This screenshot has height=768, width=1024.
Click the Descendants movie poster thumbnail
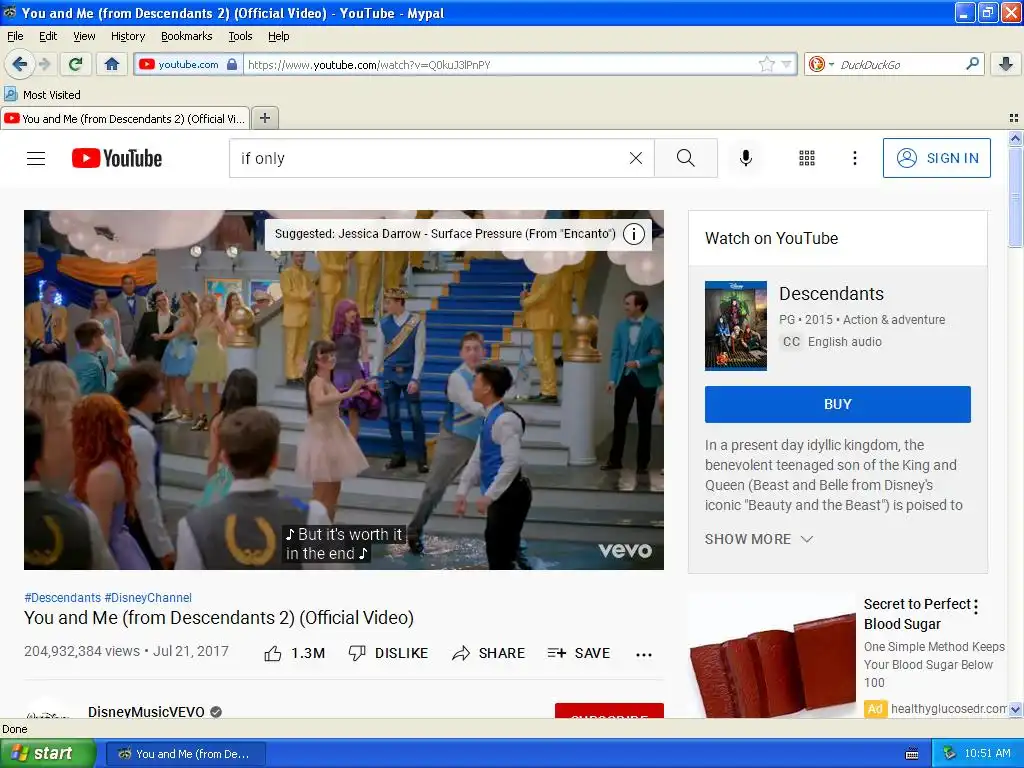click(735, 326)
